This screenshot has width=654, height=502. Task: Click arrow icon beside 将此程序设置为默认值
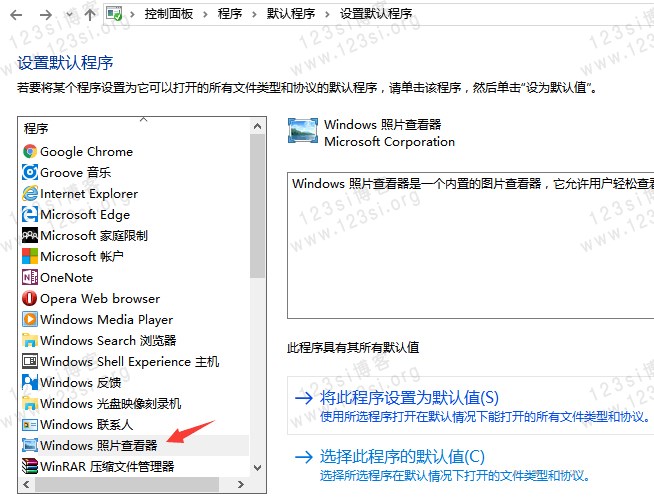point(304,398)
